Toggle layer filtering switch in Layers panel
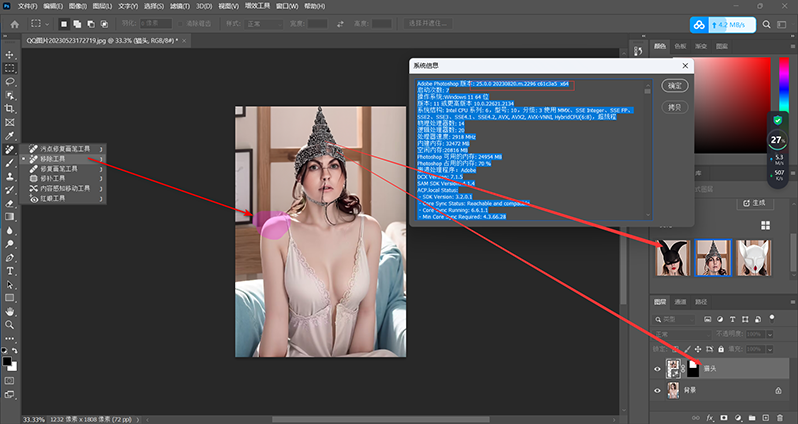Image resolution: width=798 pixels, height=424 pixels. click(772, 319)
